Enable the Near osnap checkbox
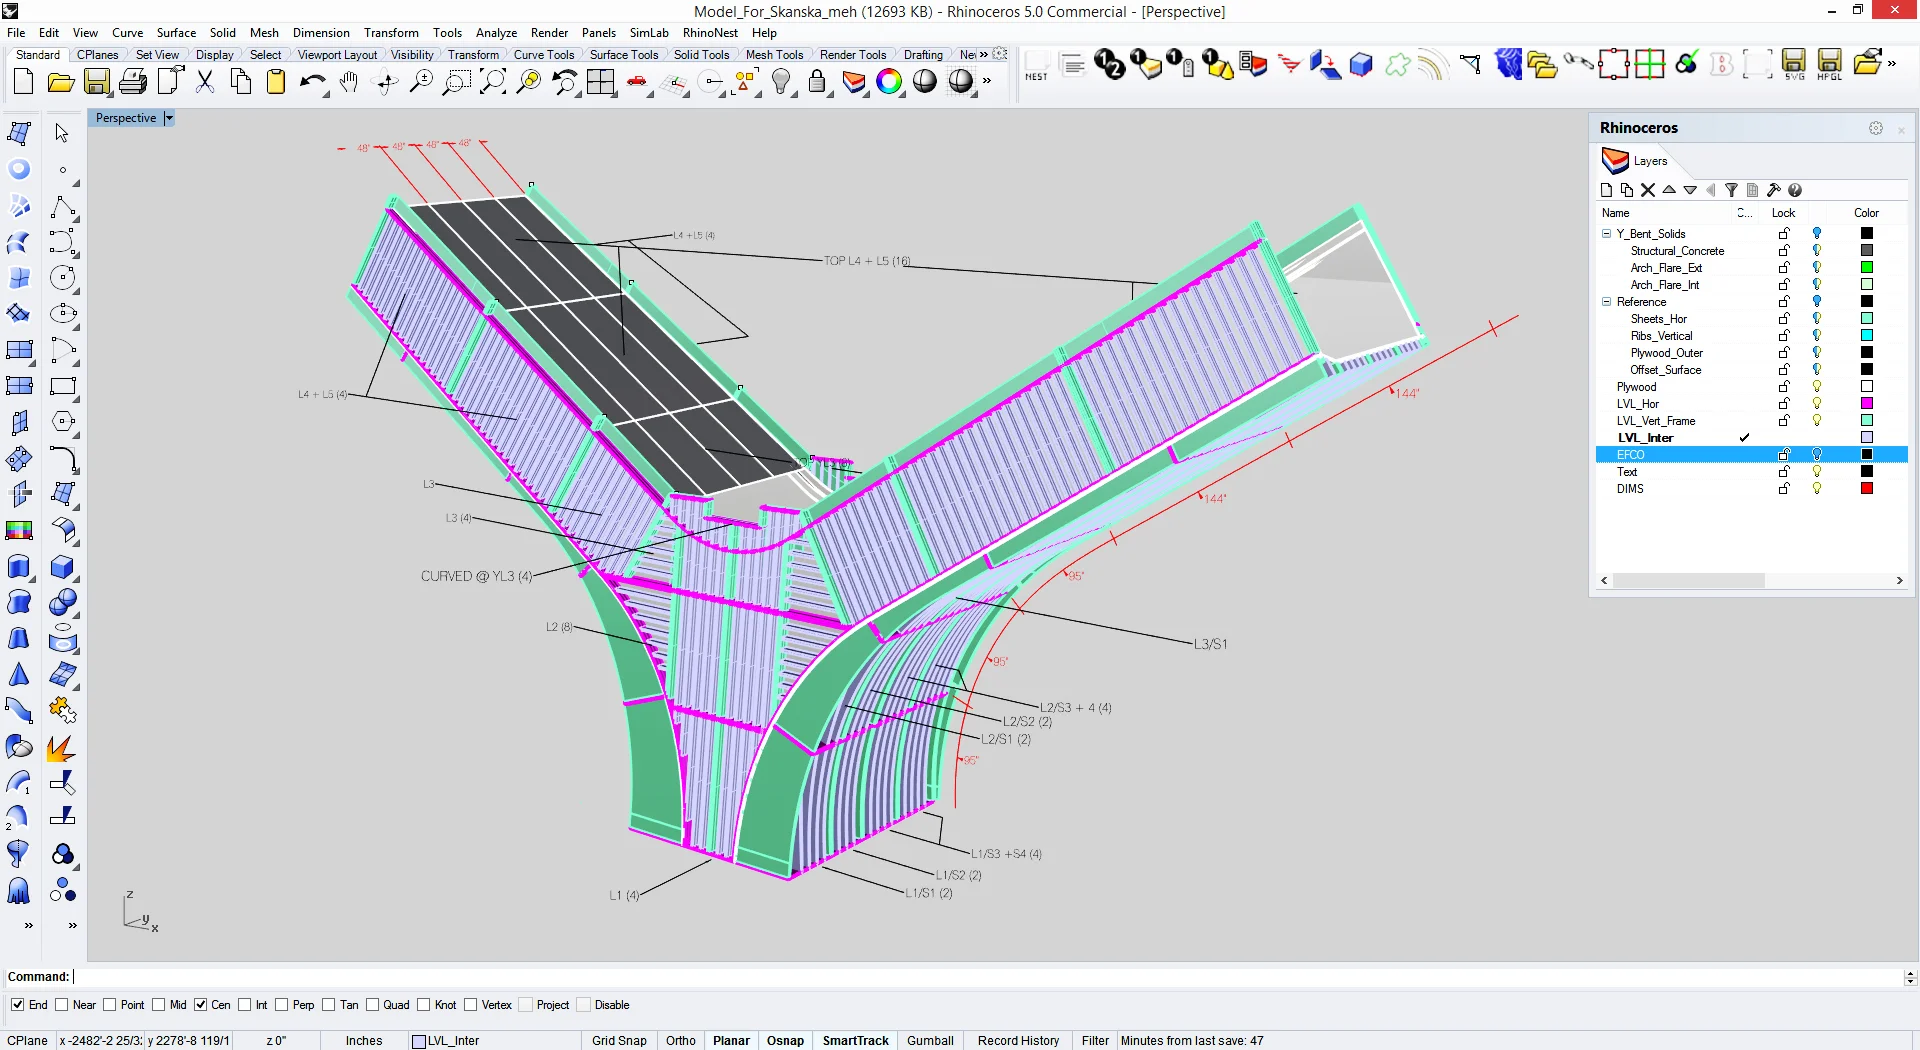 (x=62, y=1005)
